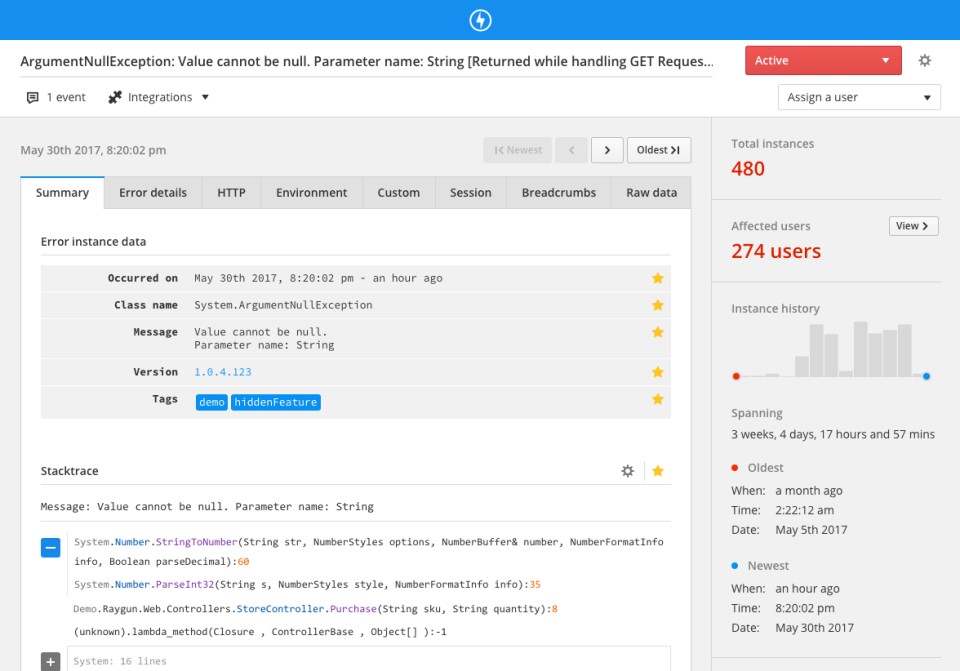The height and width of the screenshot is (671, 960).
Task: Go to previous instance arrow
Action: [571, 150]
